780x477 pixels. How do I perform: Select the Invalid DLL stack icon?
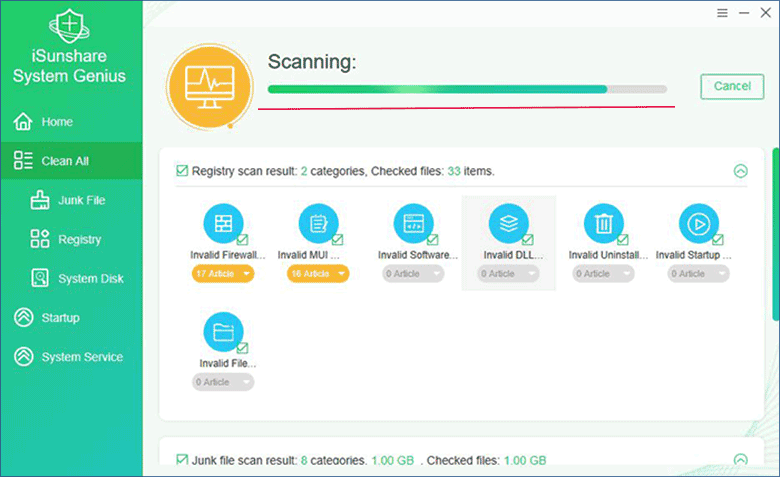(x=507, y=222)
